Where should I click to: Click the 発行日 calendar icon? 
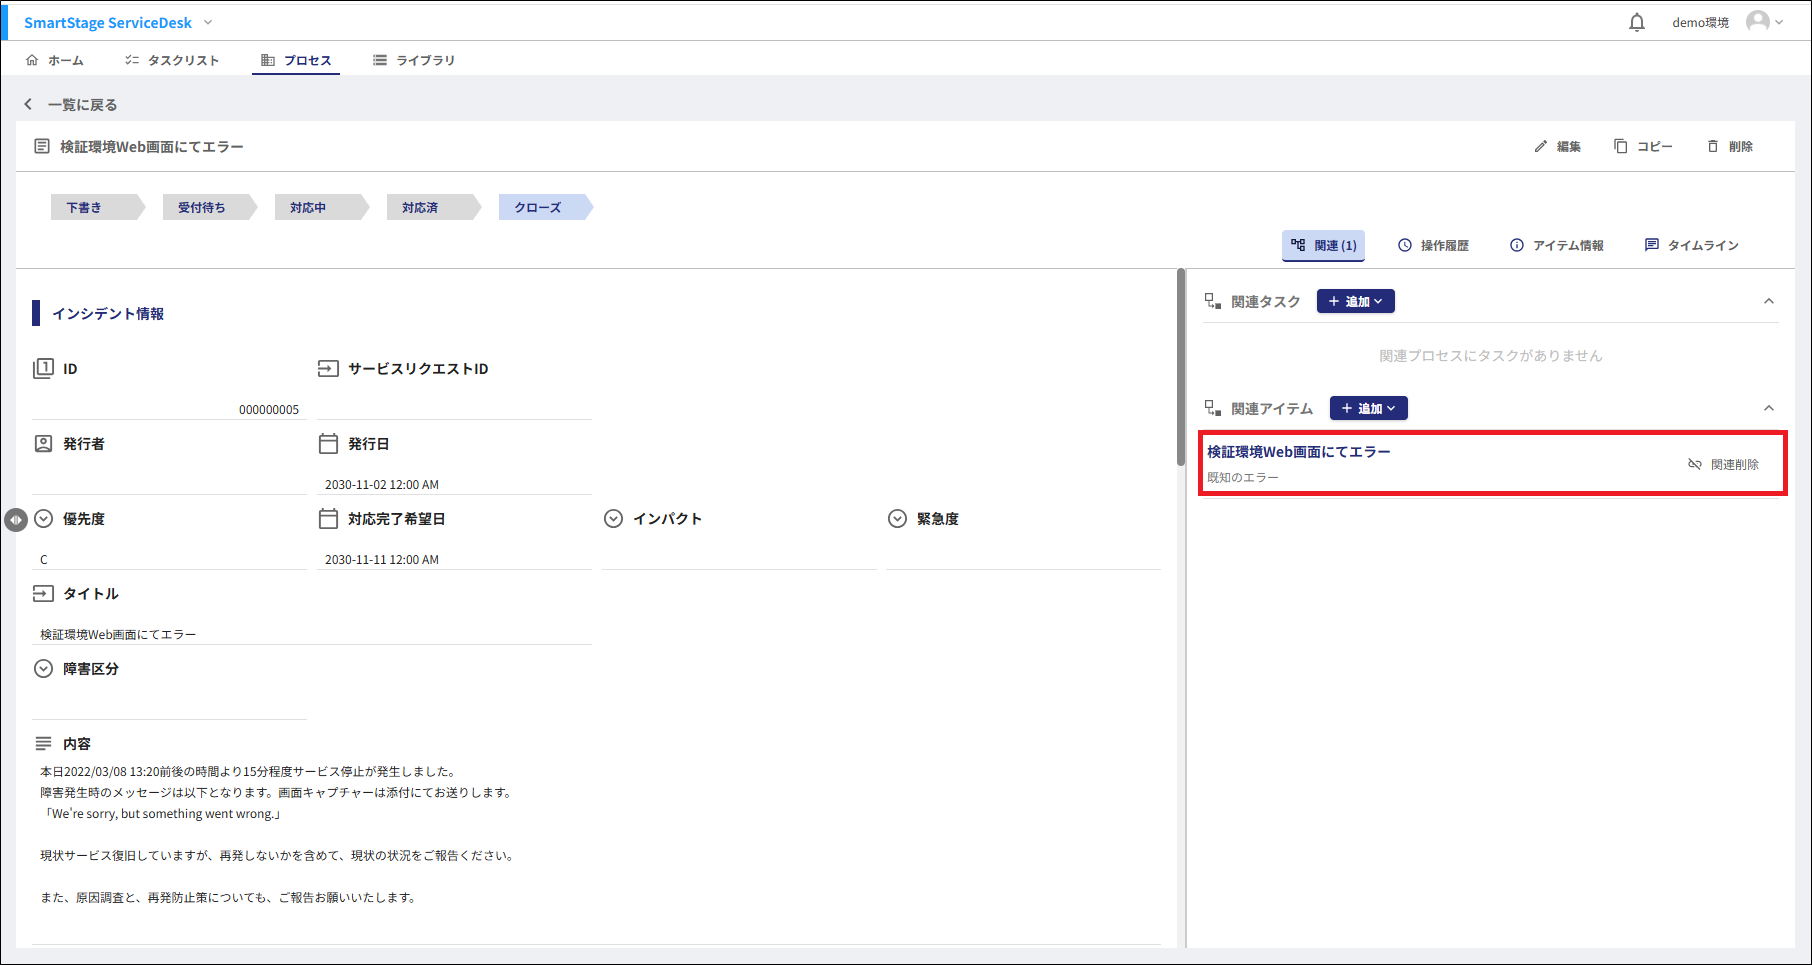tap(328, 443)
